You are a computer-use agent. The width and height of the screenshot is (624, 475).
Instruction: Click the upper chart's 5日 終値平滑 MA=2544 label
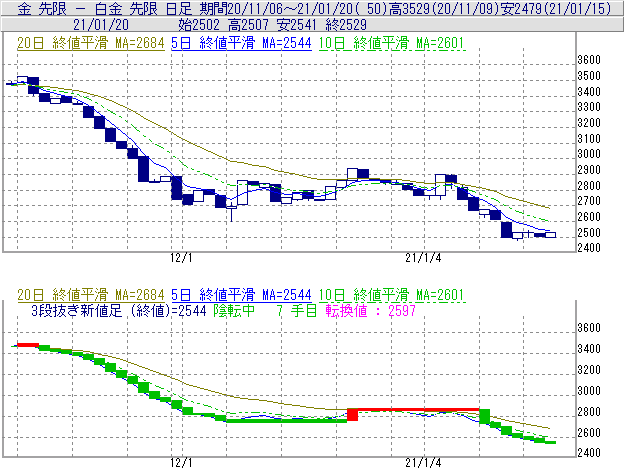point(241,43)
